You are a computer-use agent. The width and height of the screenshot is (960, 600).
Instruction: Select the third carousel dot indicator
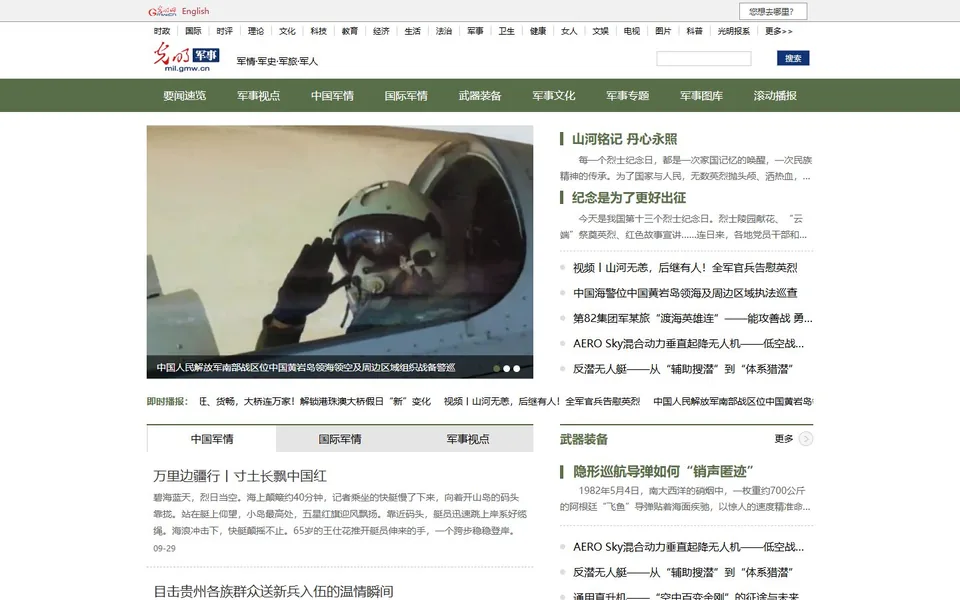pyautogui.click(x=517, y=369)
